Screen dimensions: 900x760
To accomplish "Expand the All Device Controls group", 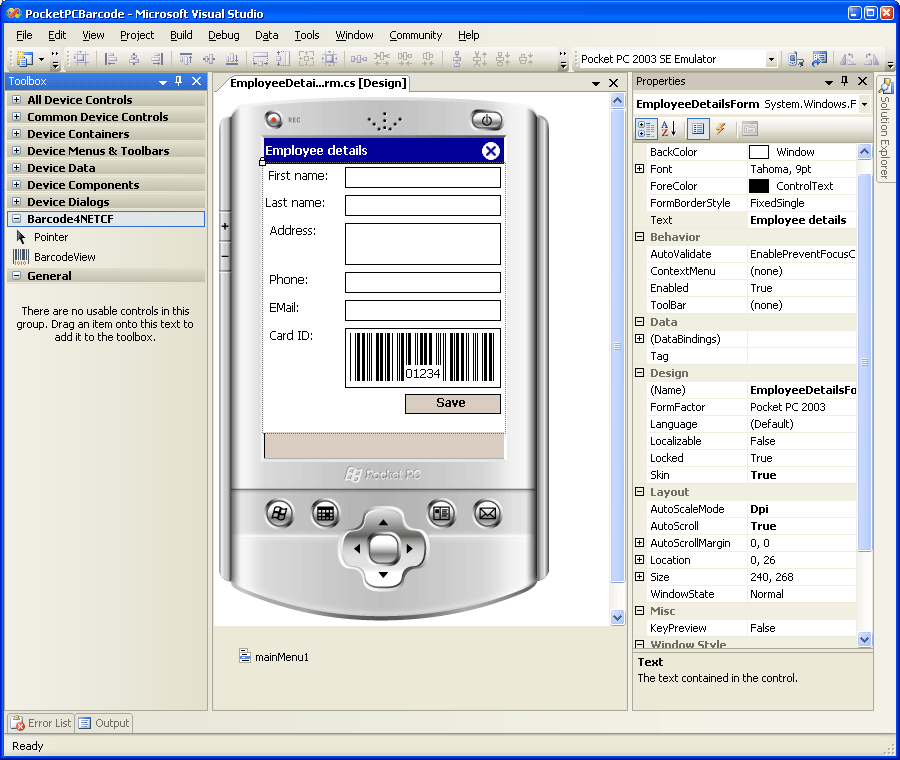I will pos(16,100).
